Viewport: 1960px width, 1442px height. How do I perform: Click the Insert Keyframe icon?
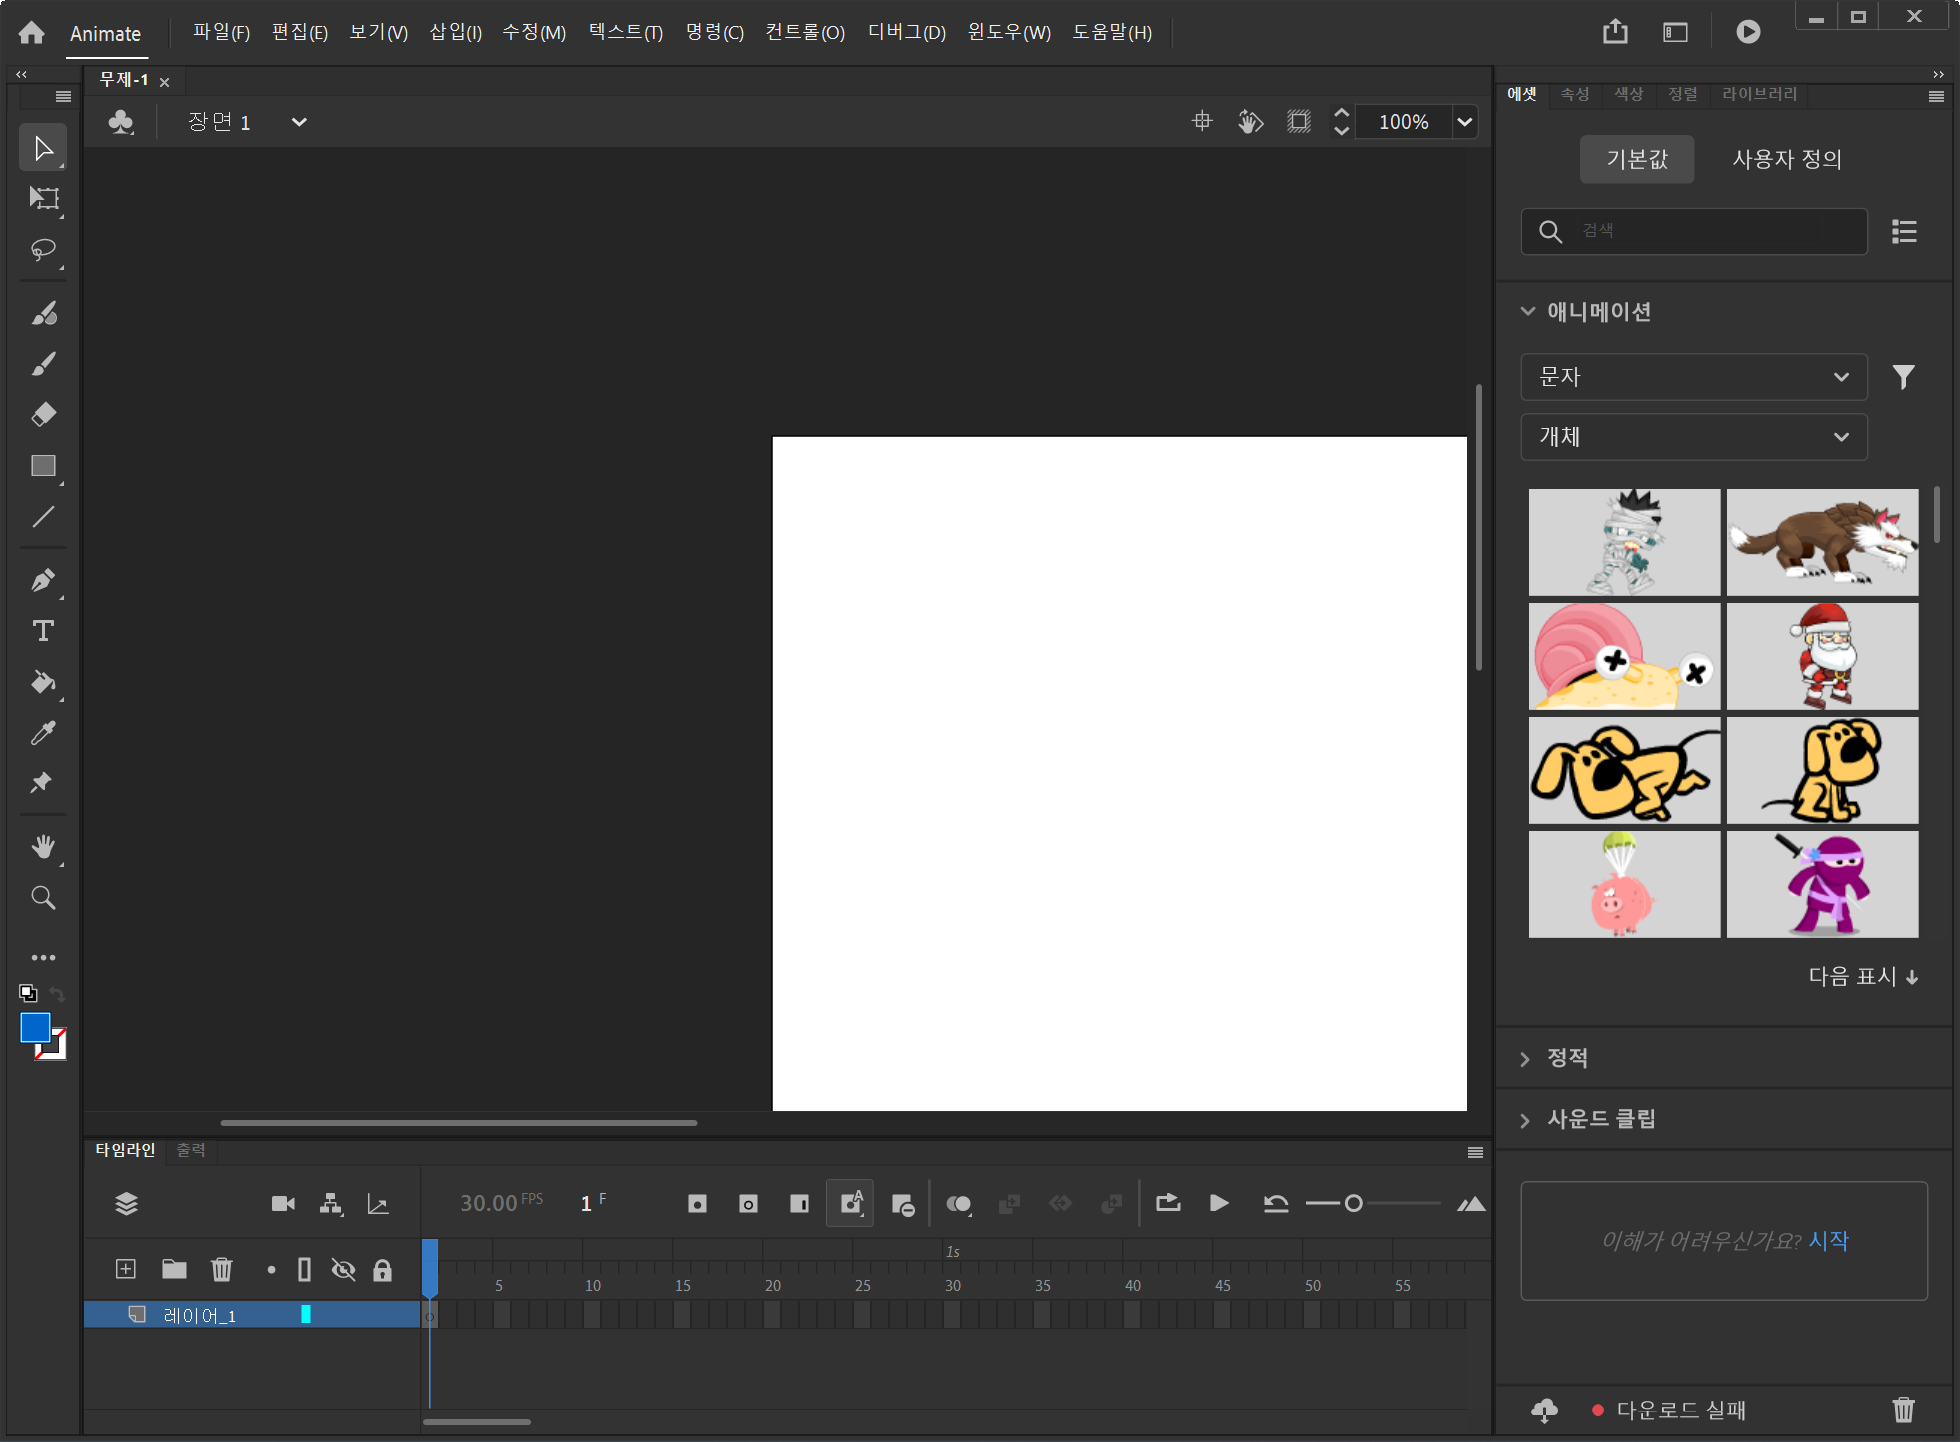[x=697, y=1203]
